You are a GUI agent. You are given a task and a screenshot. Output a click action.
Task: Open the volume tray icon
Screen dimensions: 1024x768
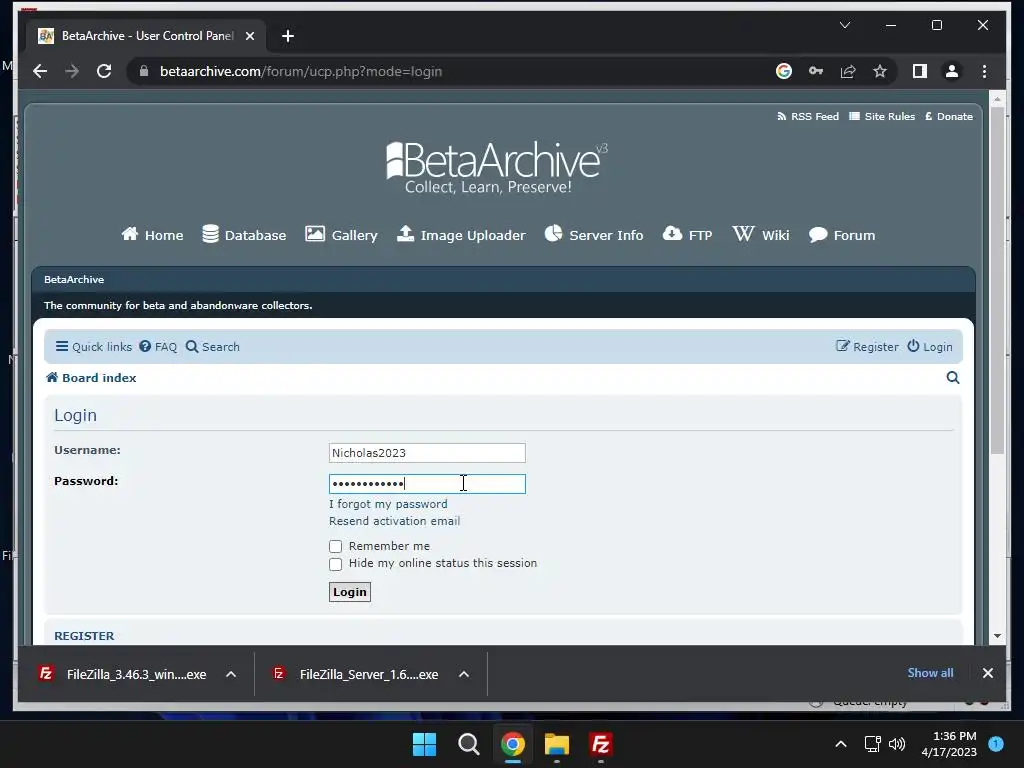(897, 744)
